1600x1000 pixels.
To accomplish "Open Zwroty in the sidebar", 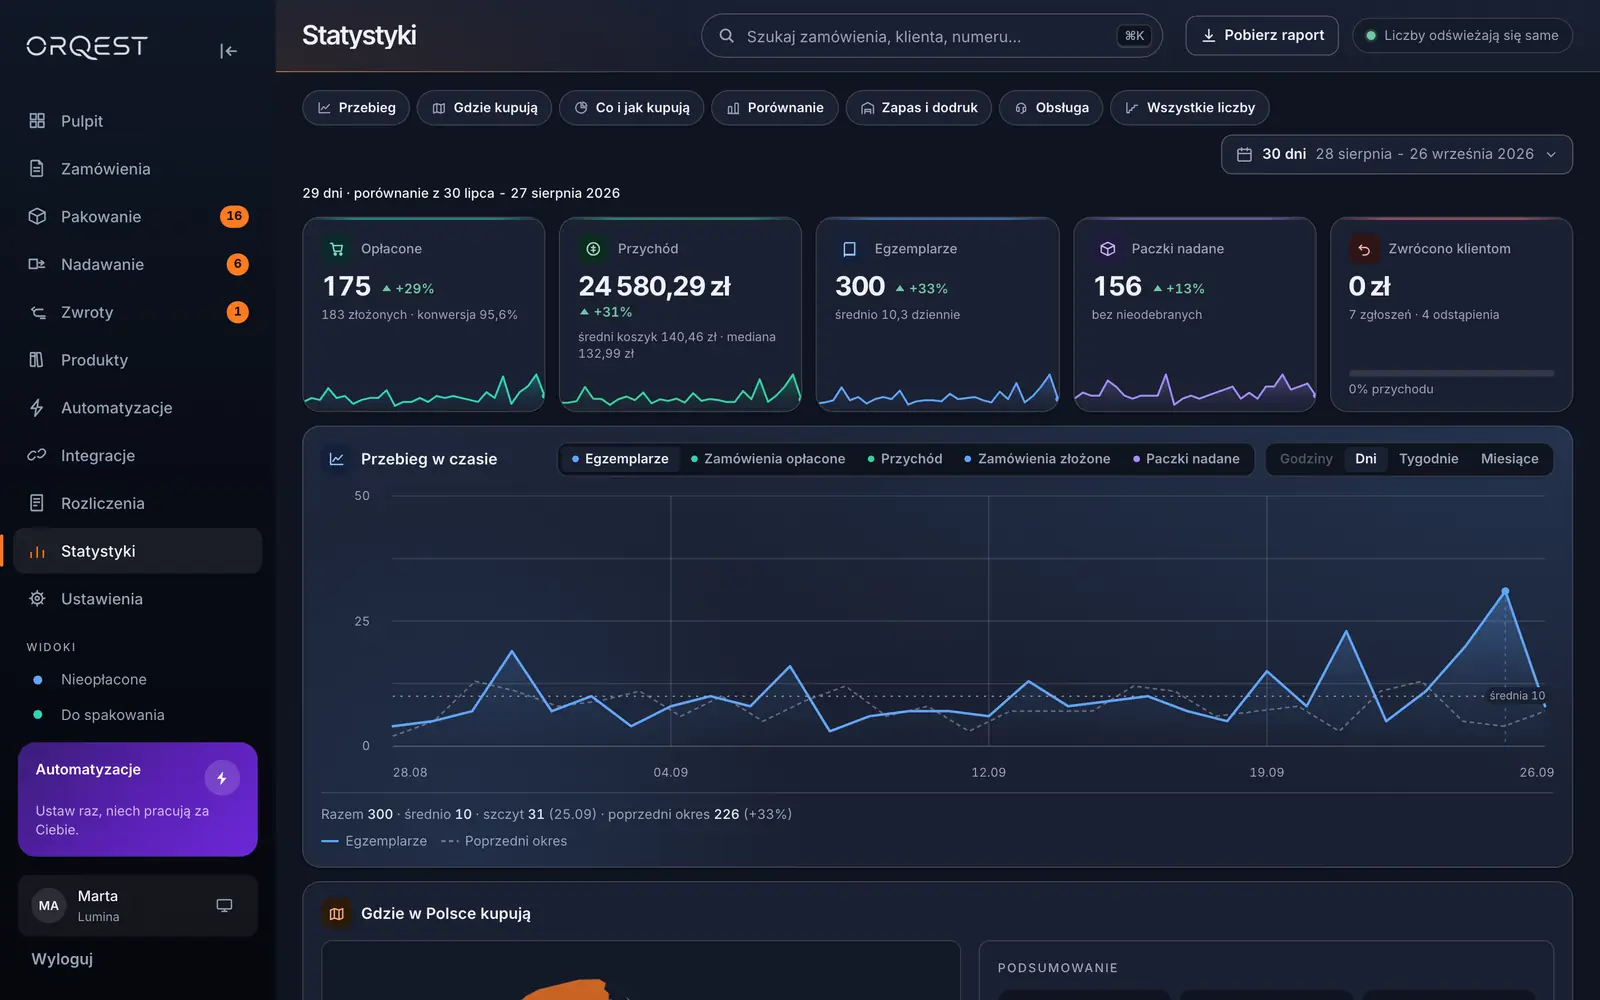I will pyautogui.click(x=138, y=312).
